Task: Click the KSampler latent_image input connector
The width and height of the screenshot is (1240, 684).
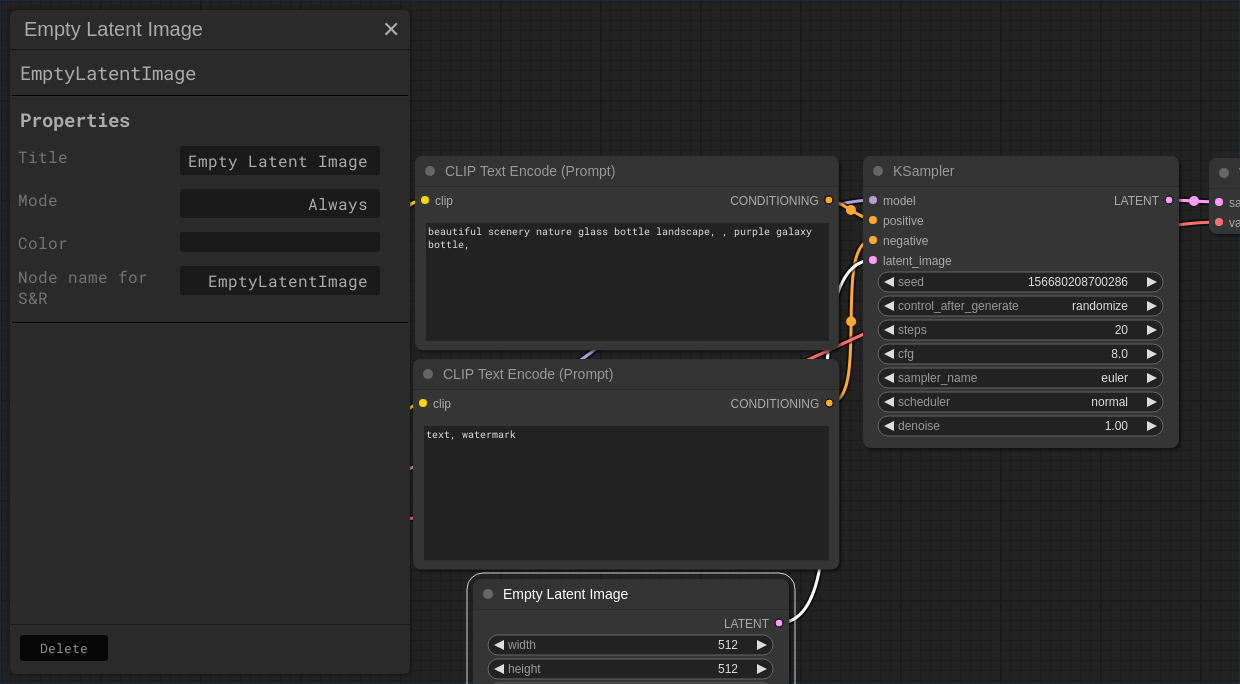Action: coord(873,260)
